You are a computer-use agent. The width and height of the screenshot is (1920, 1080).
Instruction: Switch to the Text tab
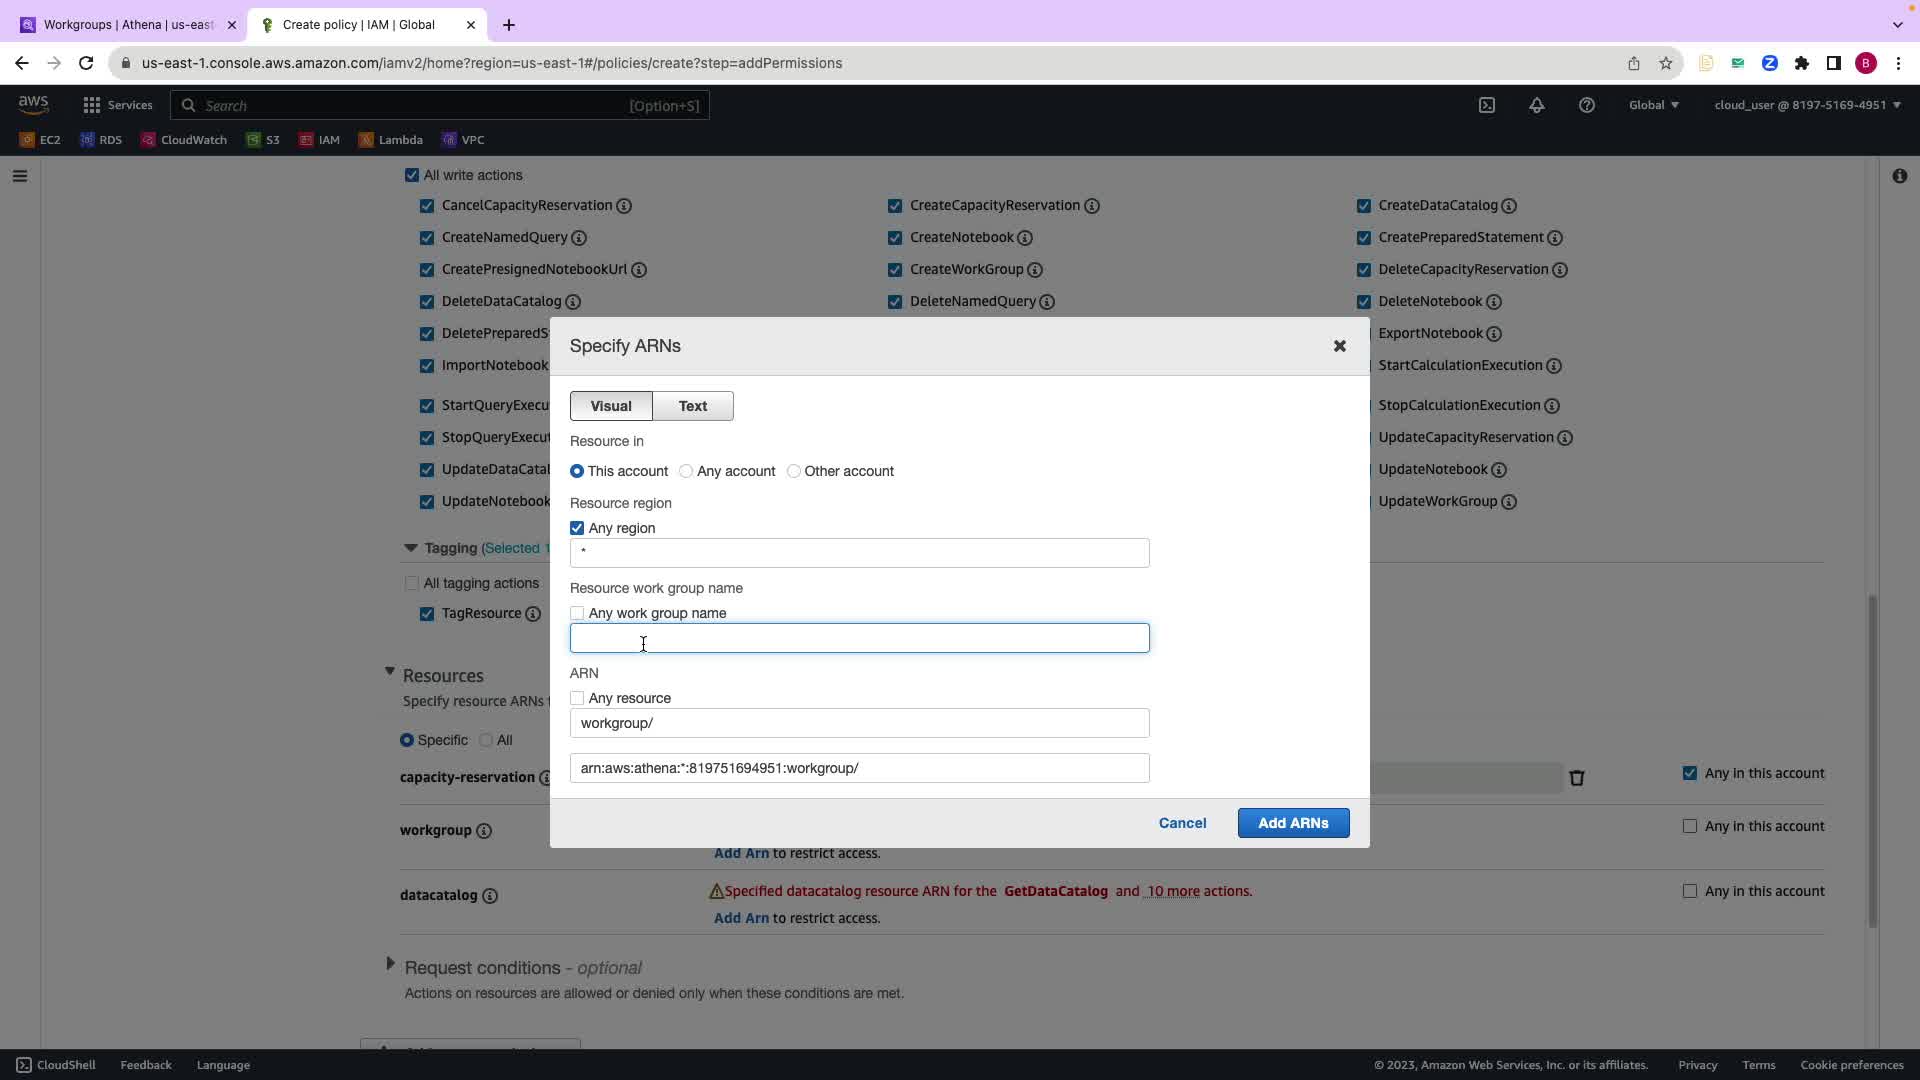(x=692, y=406)
